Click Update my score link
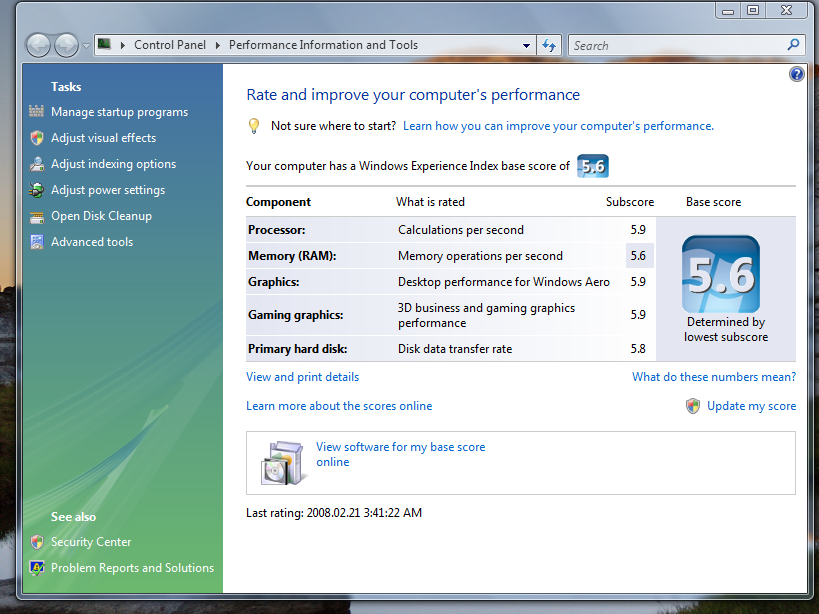This screenshot has width=819, height=614. (x=751, y=406)
